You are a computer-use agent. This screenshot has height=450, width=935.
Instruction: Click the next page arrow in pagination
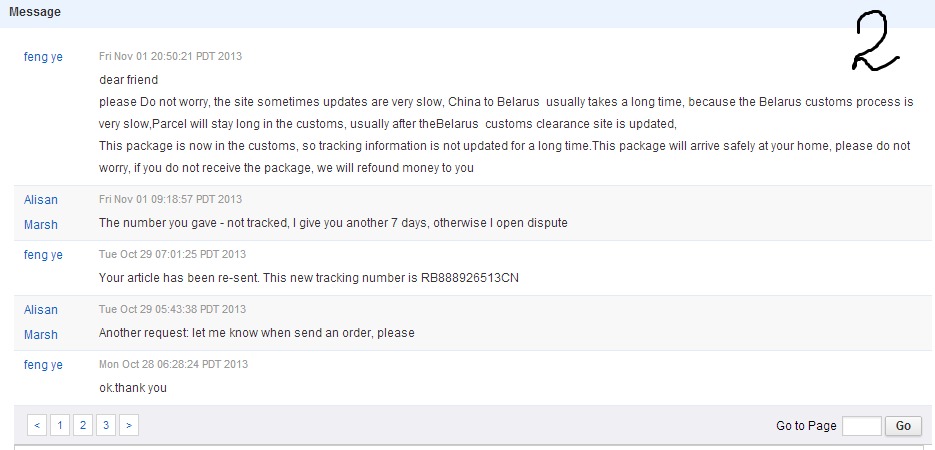128,426
